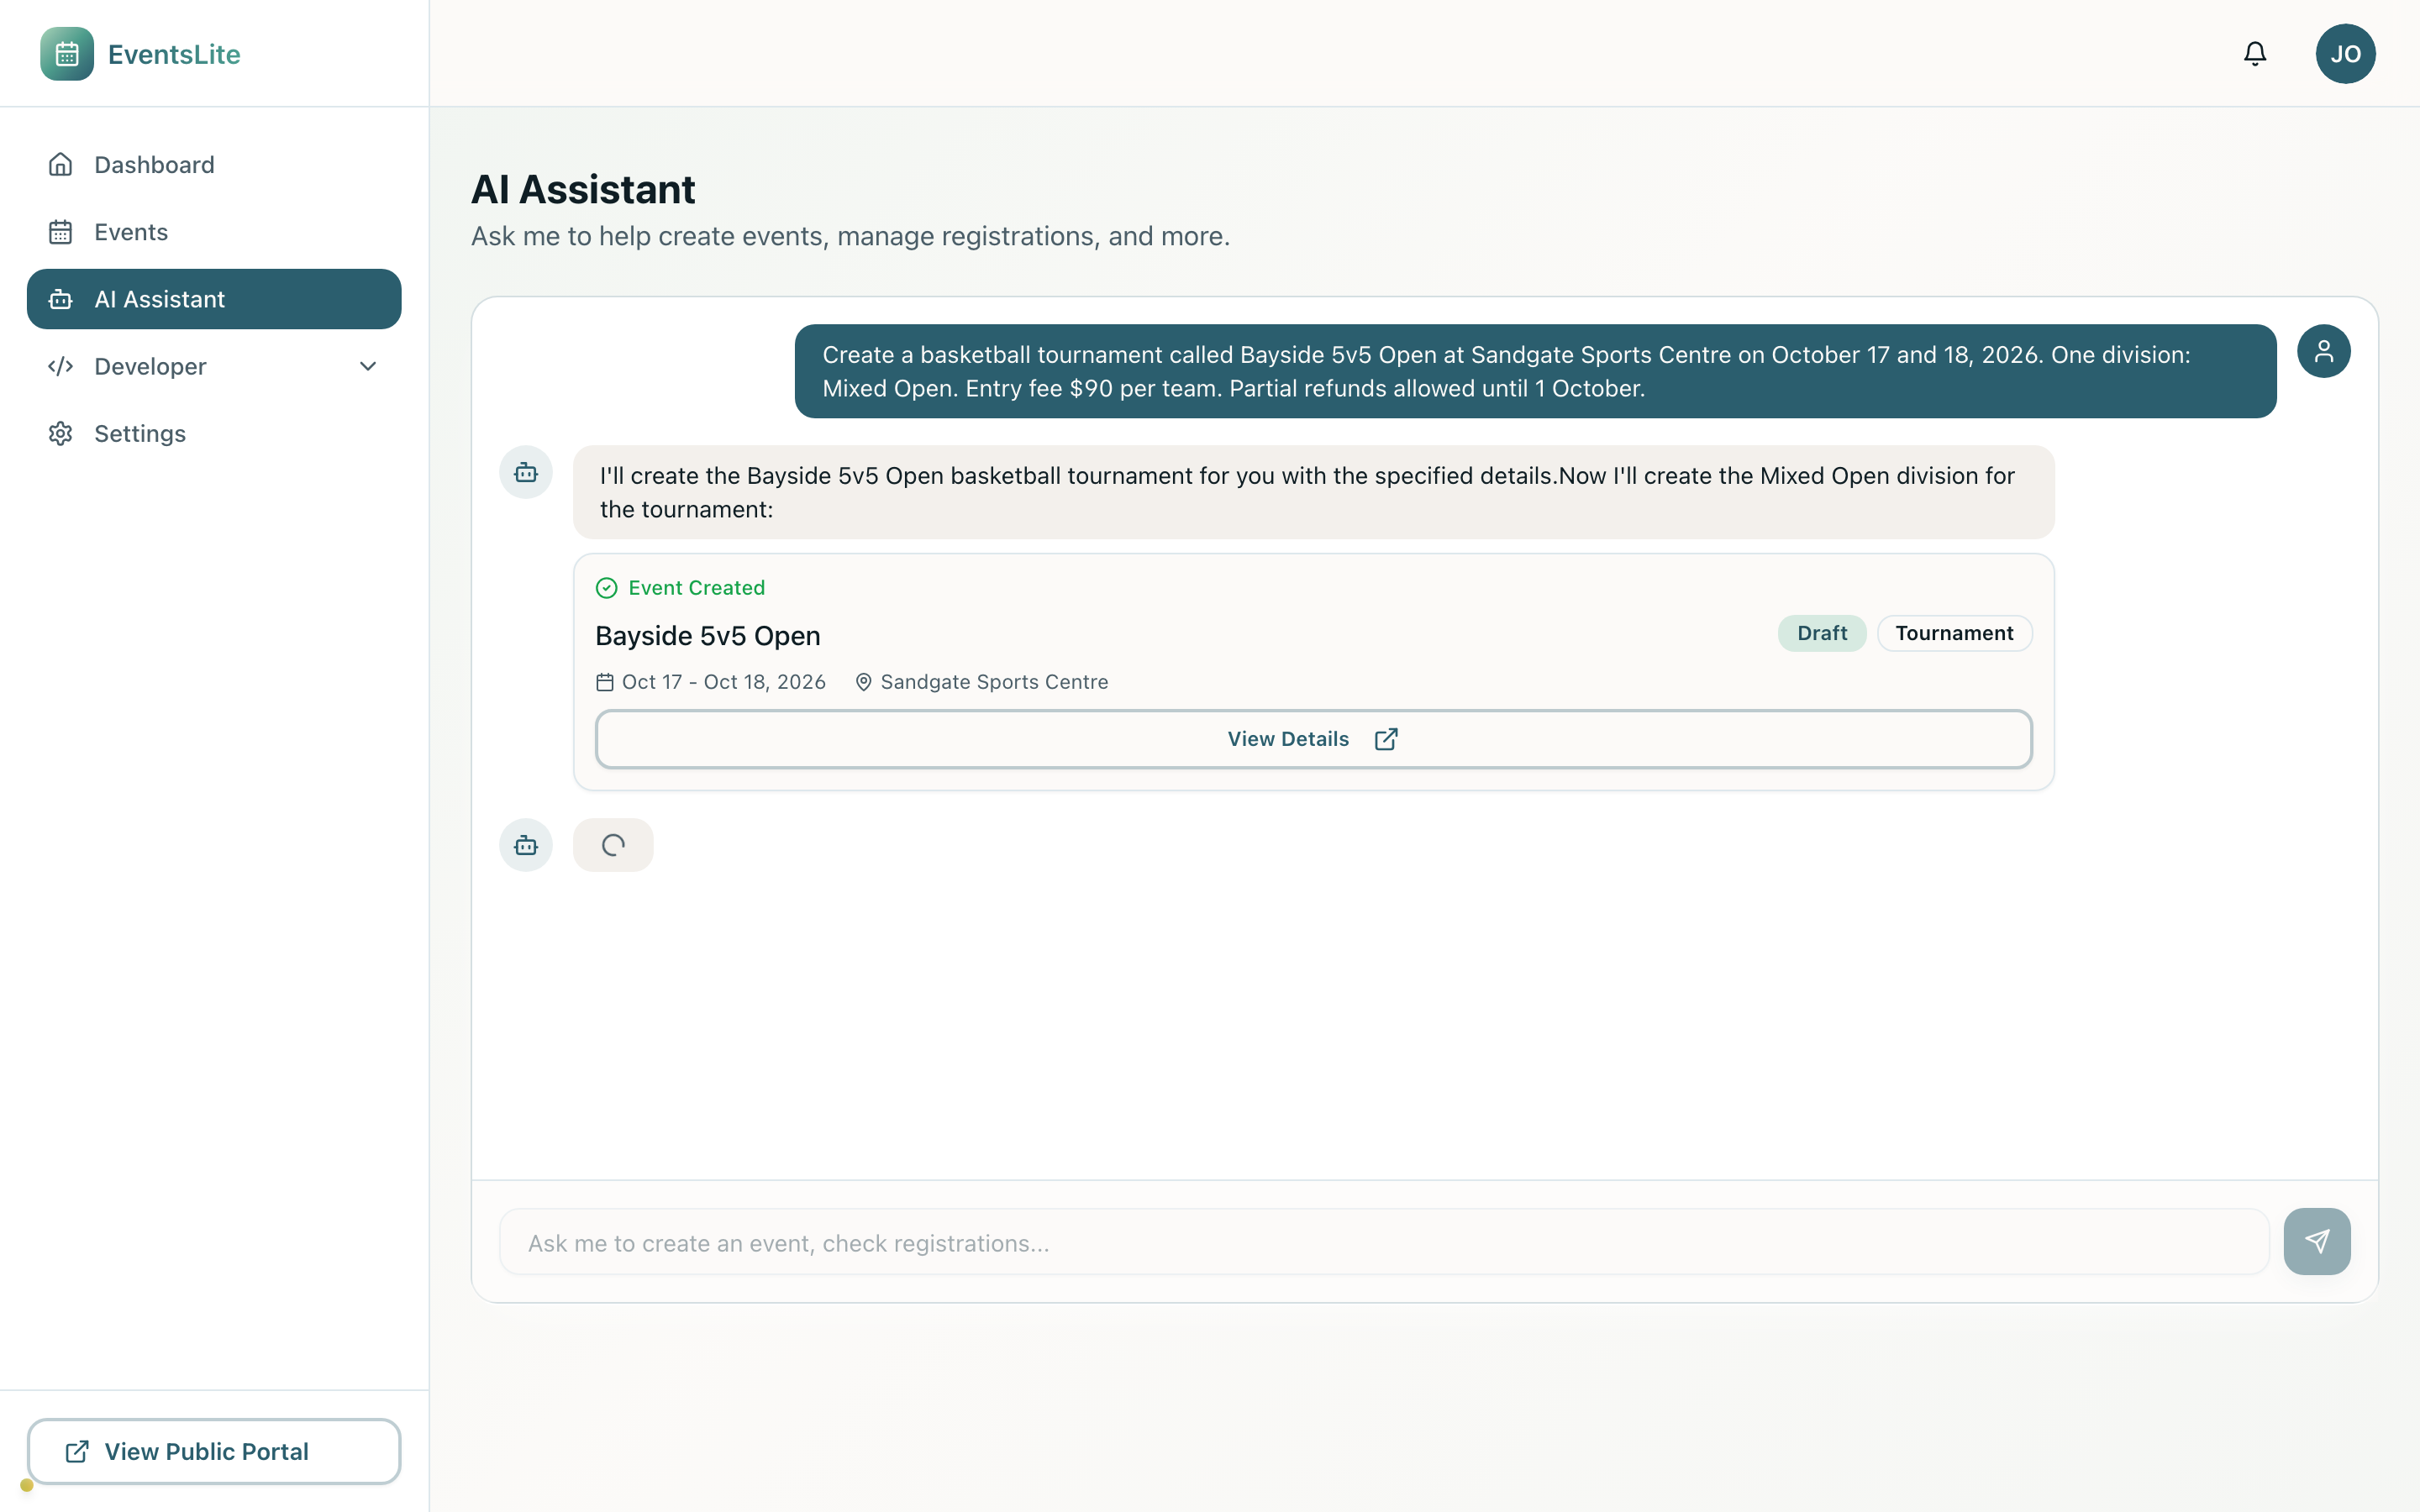The height and width of the screenshot is (1512, 2420).
Task: Open Events in the sidebar
Action: [214, 232]
